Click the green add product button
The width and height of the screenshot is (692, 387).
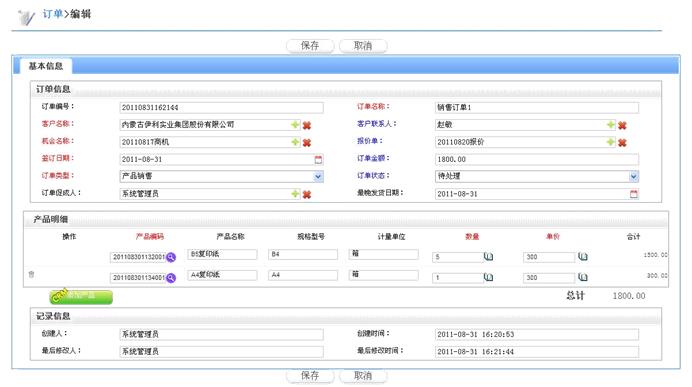81,297
